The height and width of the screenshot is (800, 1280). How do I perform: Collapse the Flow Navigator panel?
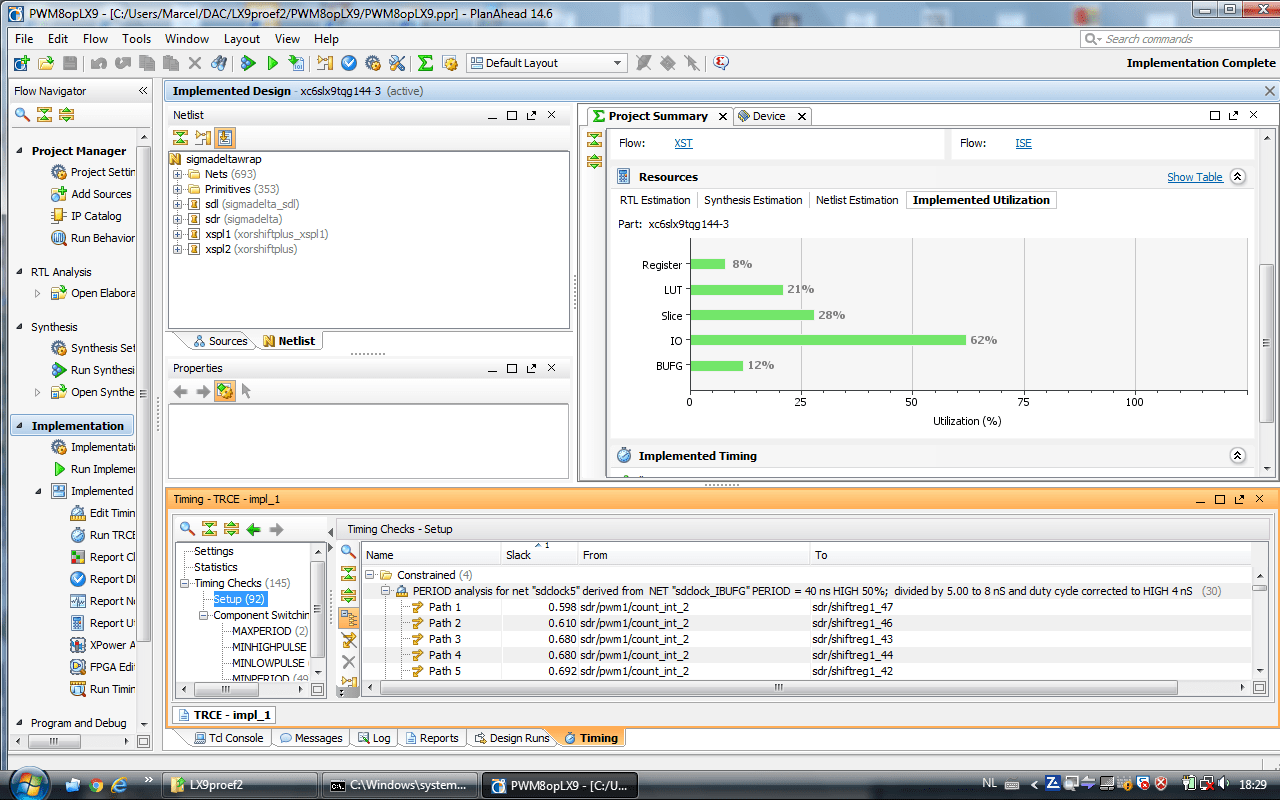click(x=143, y=91)
